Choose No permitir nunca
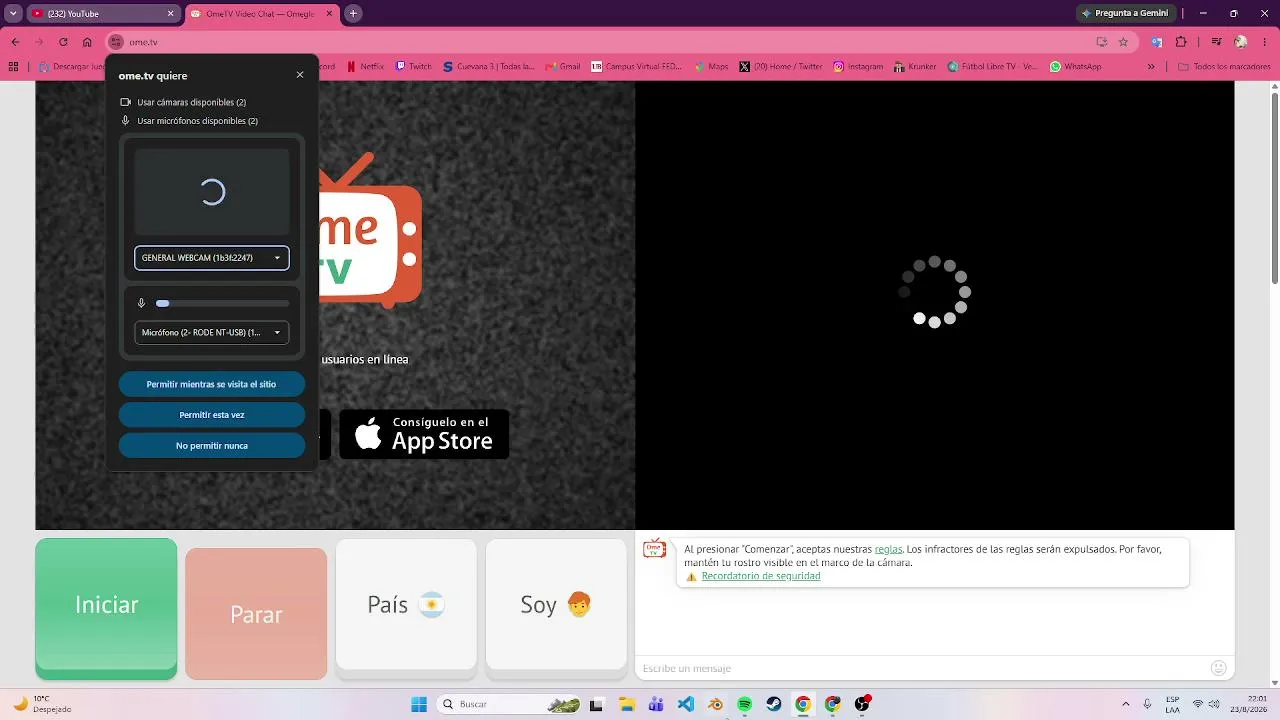 [212, 446]
